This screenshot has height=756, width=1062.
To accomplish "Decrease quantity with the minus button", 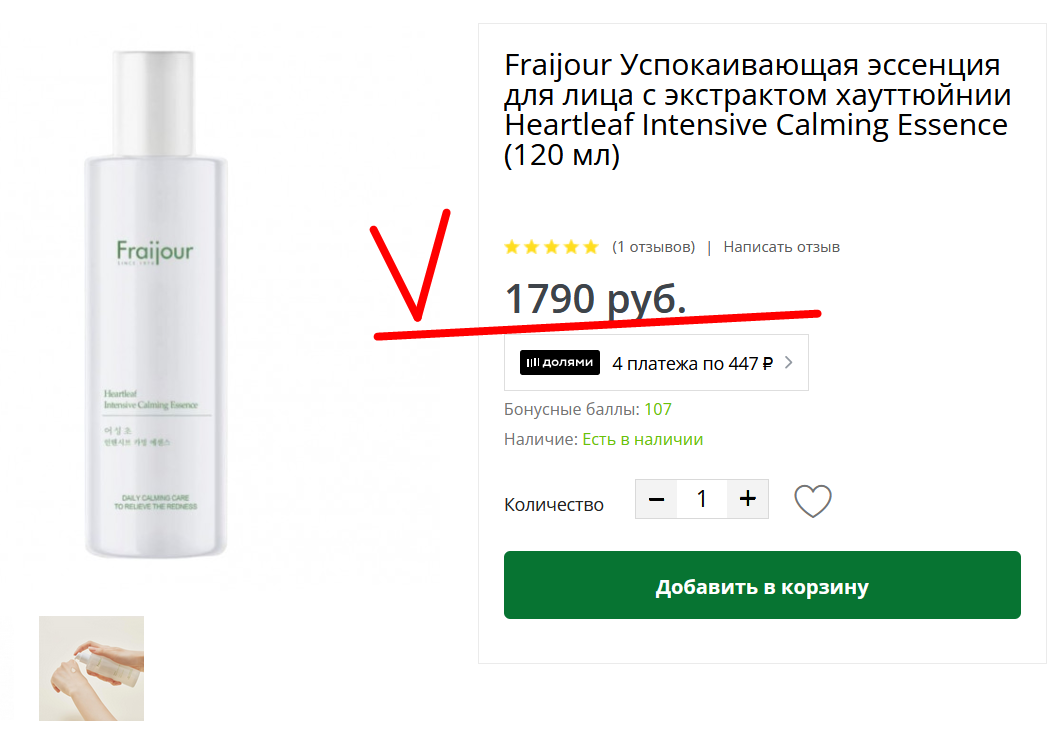I will 656,499.
